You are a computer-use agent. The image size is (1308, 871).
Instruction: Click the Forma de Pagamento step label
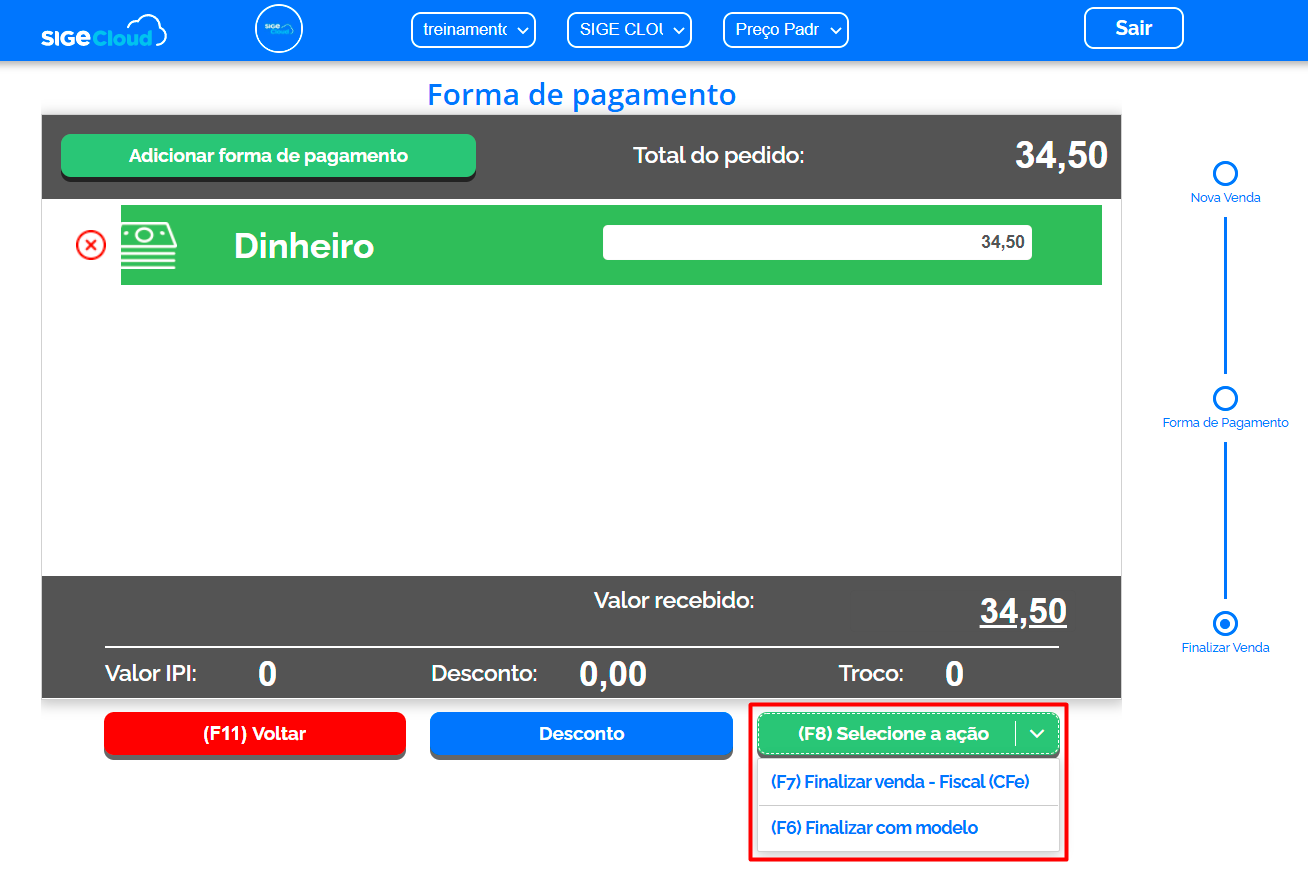point(1225,423)
